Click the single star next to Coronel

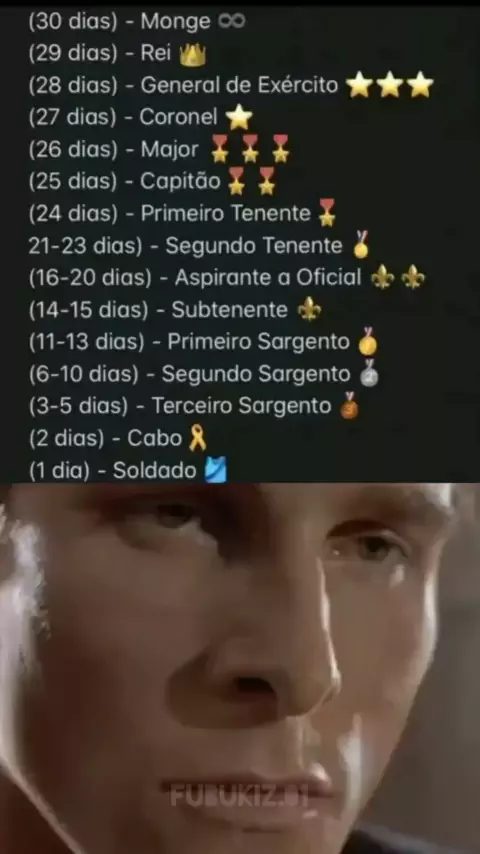tap(239, 117)
